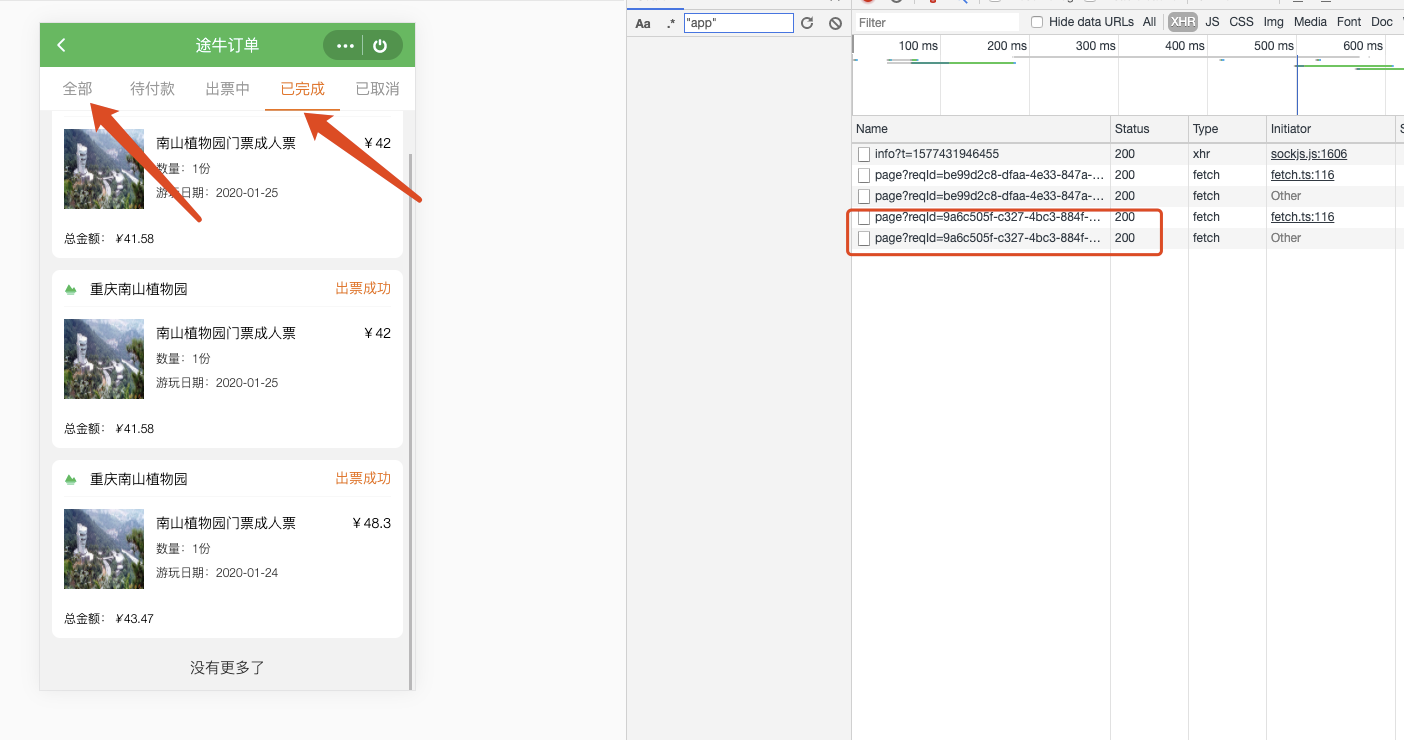
Task: Filter network requests by Img
Action: (1273, 22)
